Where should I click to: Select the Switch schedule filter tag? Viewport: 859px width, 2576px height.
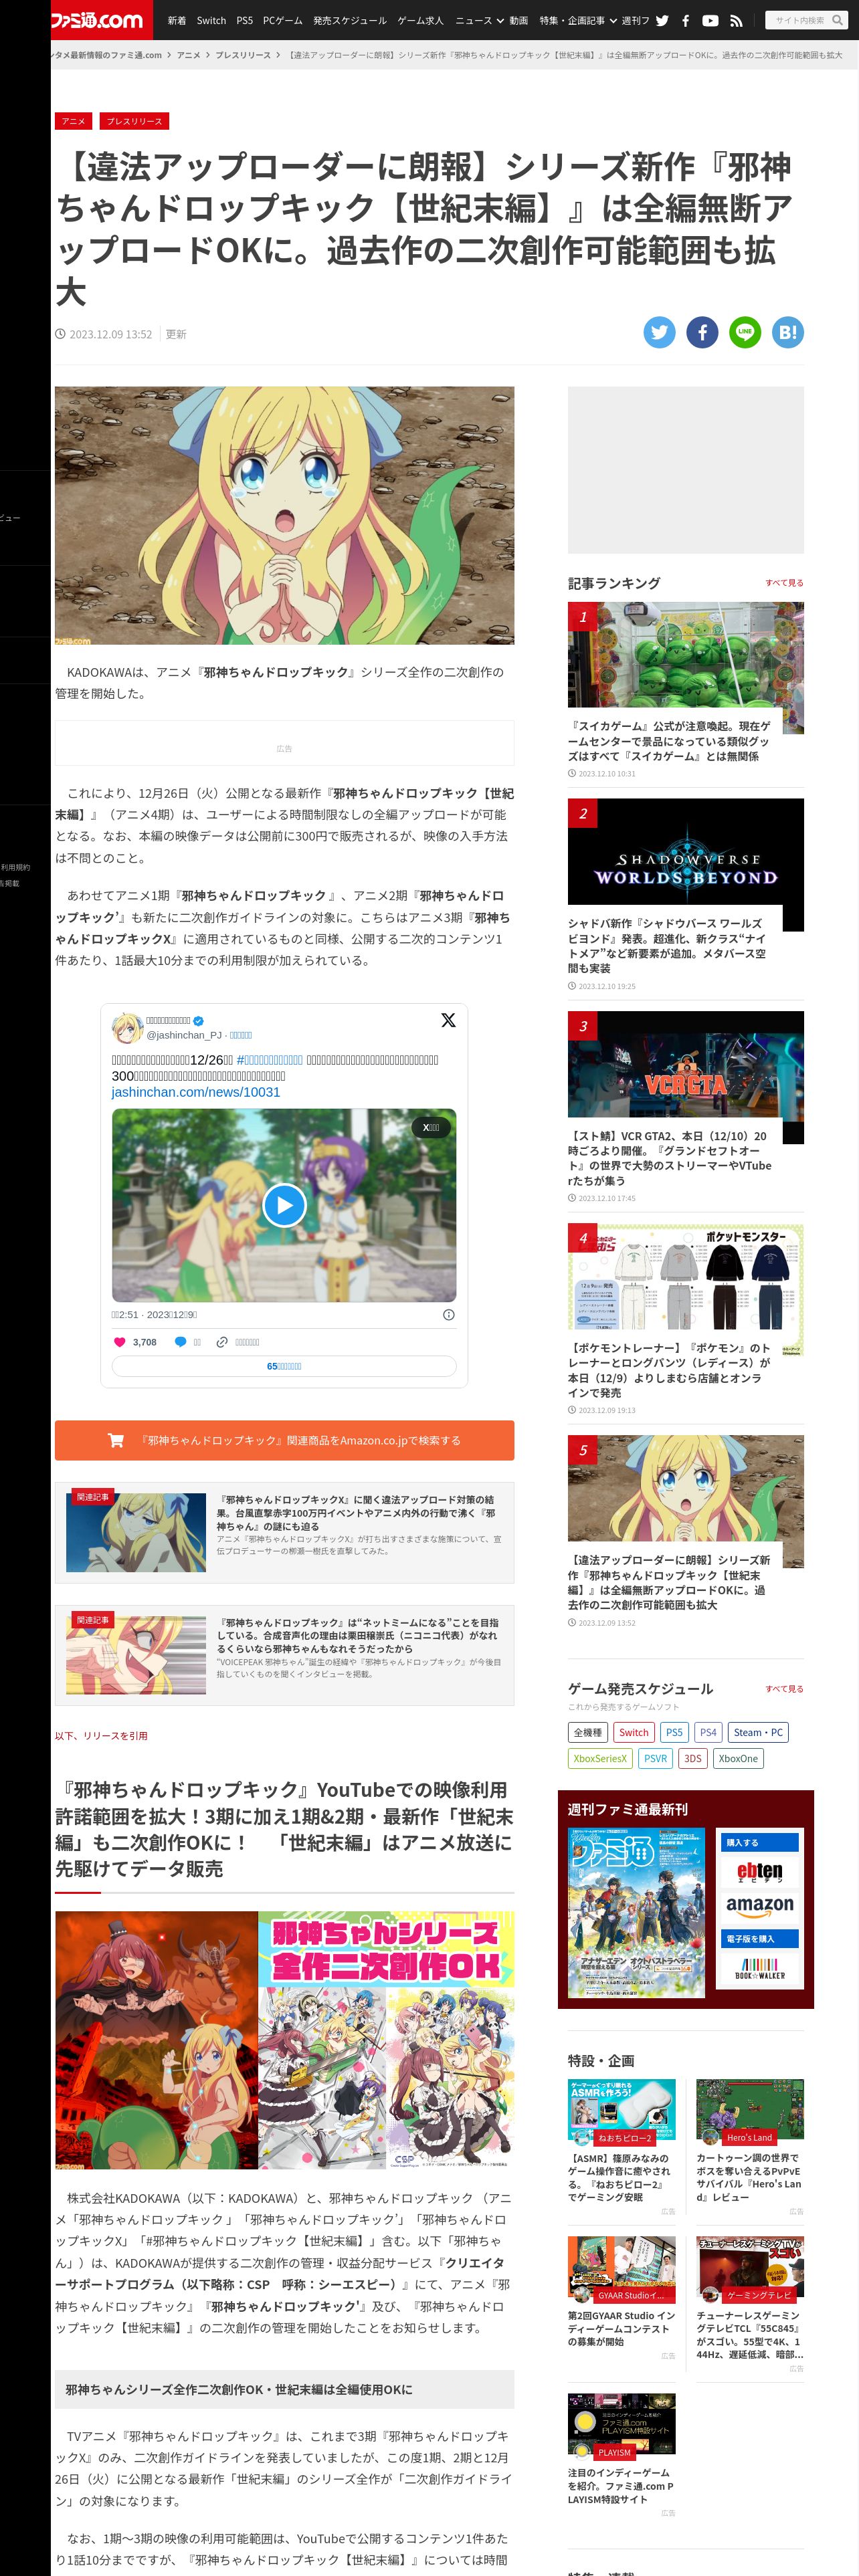(x=633, y=1733)
